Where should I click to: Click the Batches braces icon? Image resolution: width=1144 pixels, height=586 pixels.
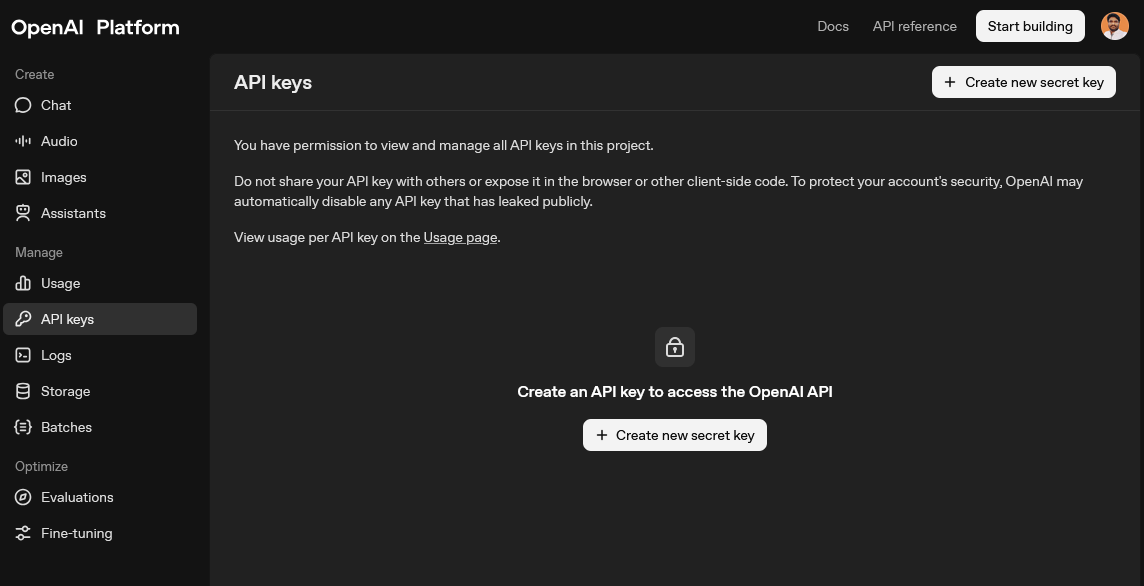pos(23,427)
